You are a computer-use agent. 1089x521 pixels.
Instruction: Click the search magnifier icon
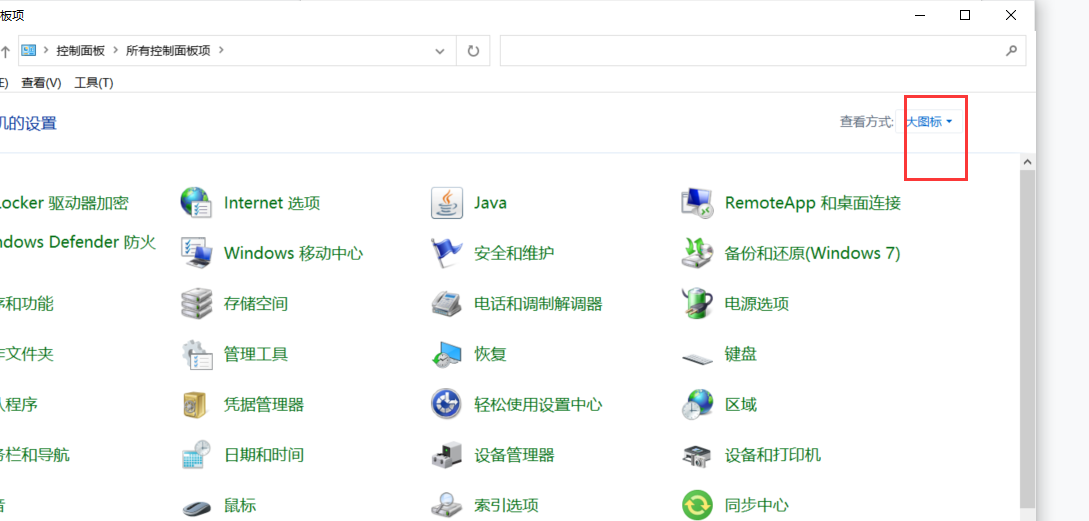point(1012,51)
